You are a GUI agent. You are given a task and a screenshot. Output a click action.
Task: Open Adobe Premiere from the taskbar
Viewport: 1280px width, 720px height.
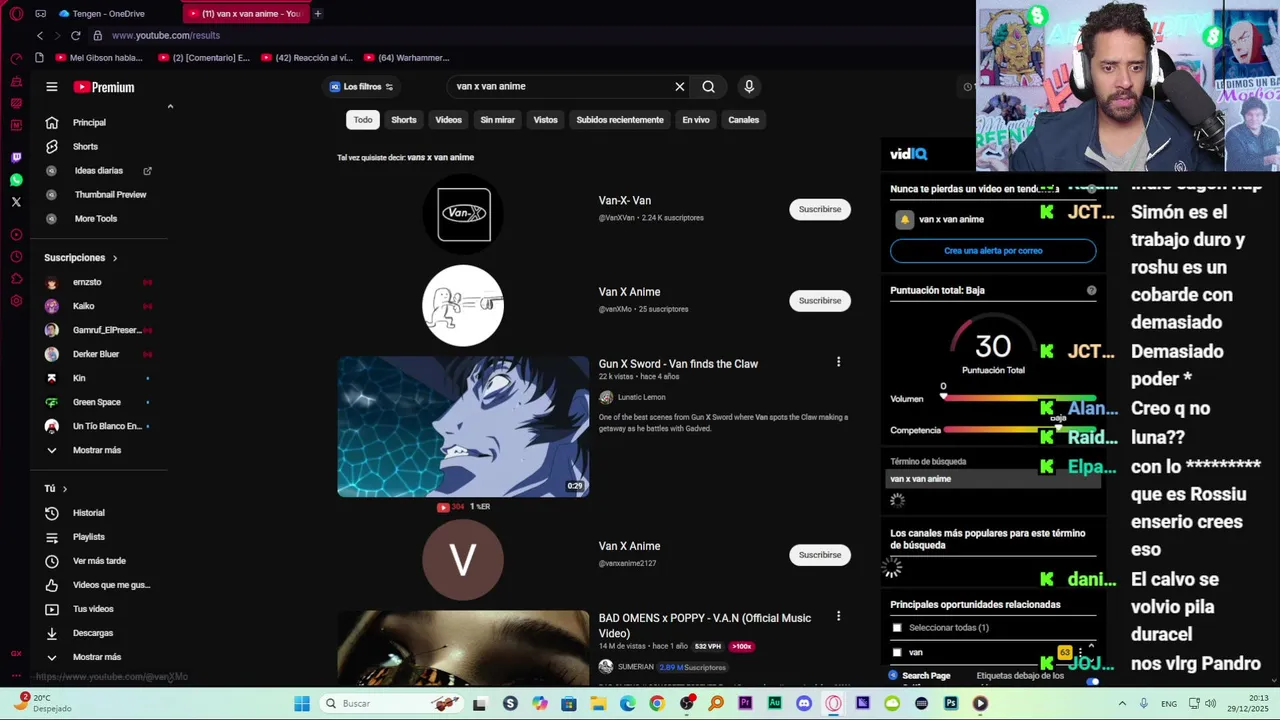pos(745,704)
